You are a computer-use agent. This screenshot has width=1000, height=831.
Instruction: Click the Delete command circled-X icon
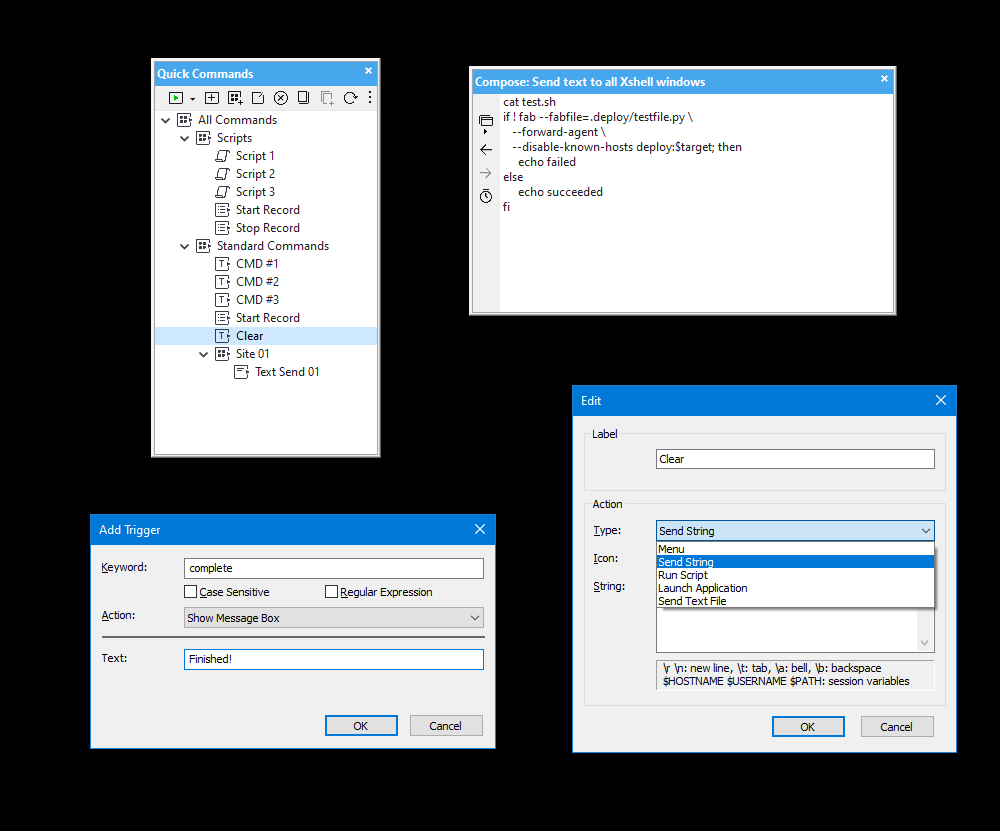[281, 98]
